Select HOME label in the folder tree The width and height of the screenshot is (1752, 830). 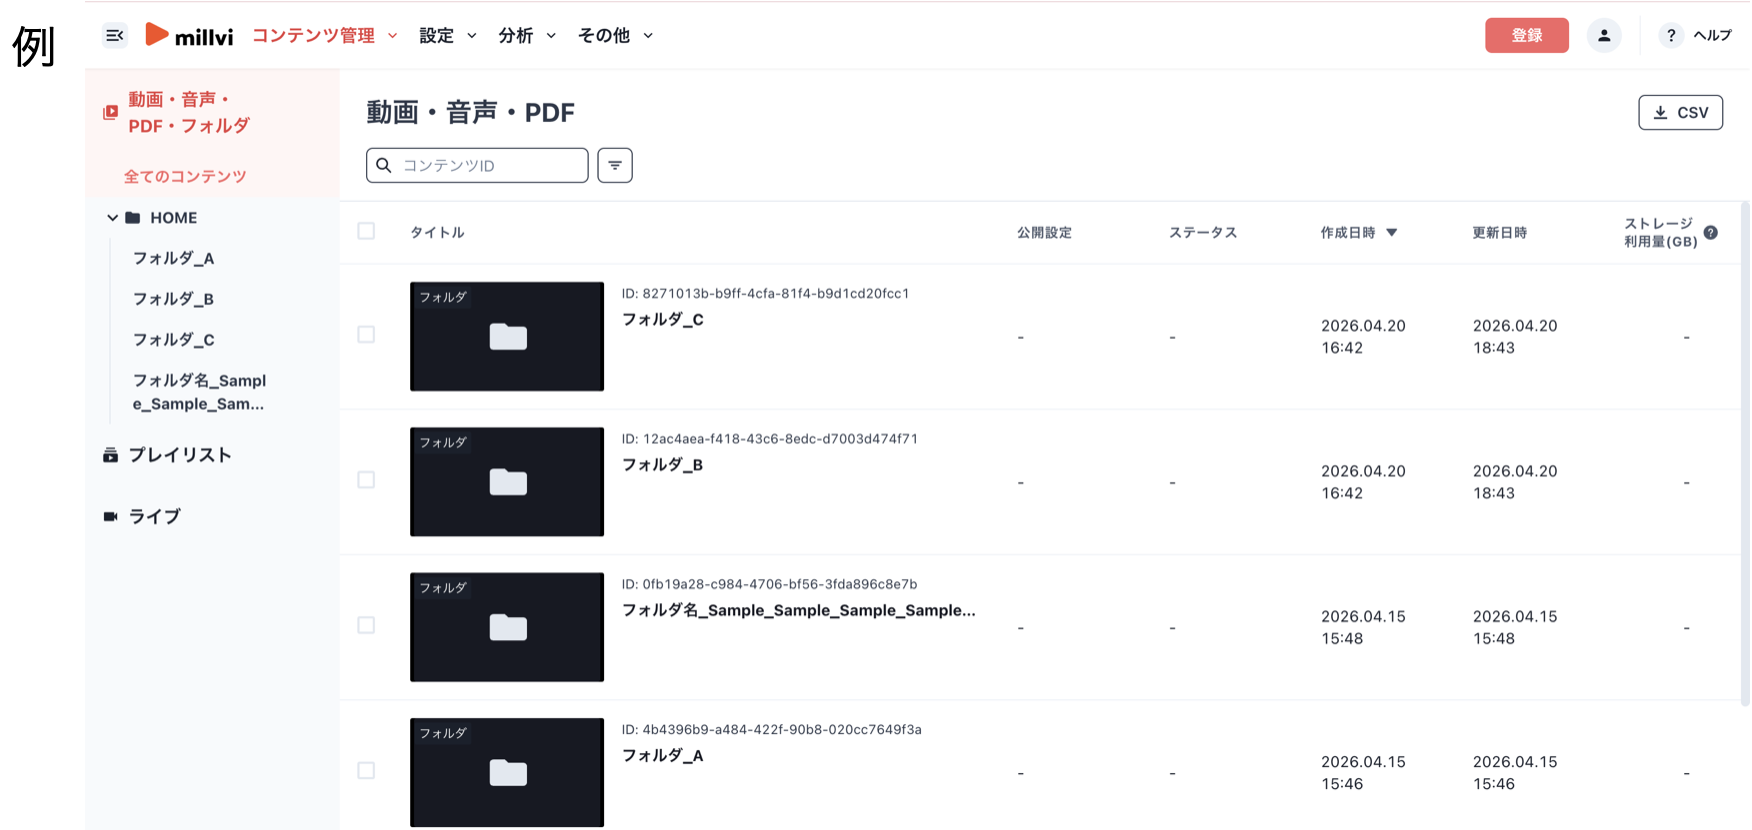(x=173, y=217)
